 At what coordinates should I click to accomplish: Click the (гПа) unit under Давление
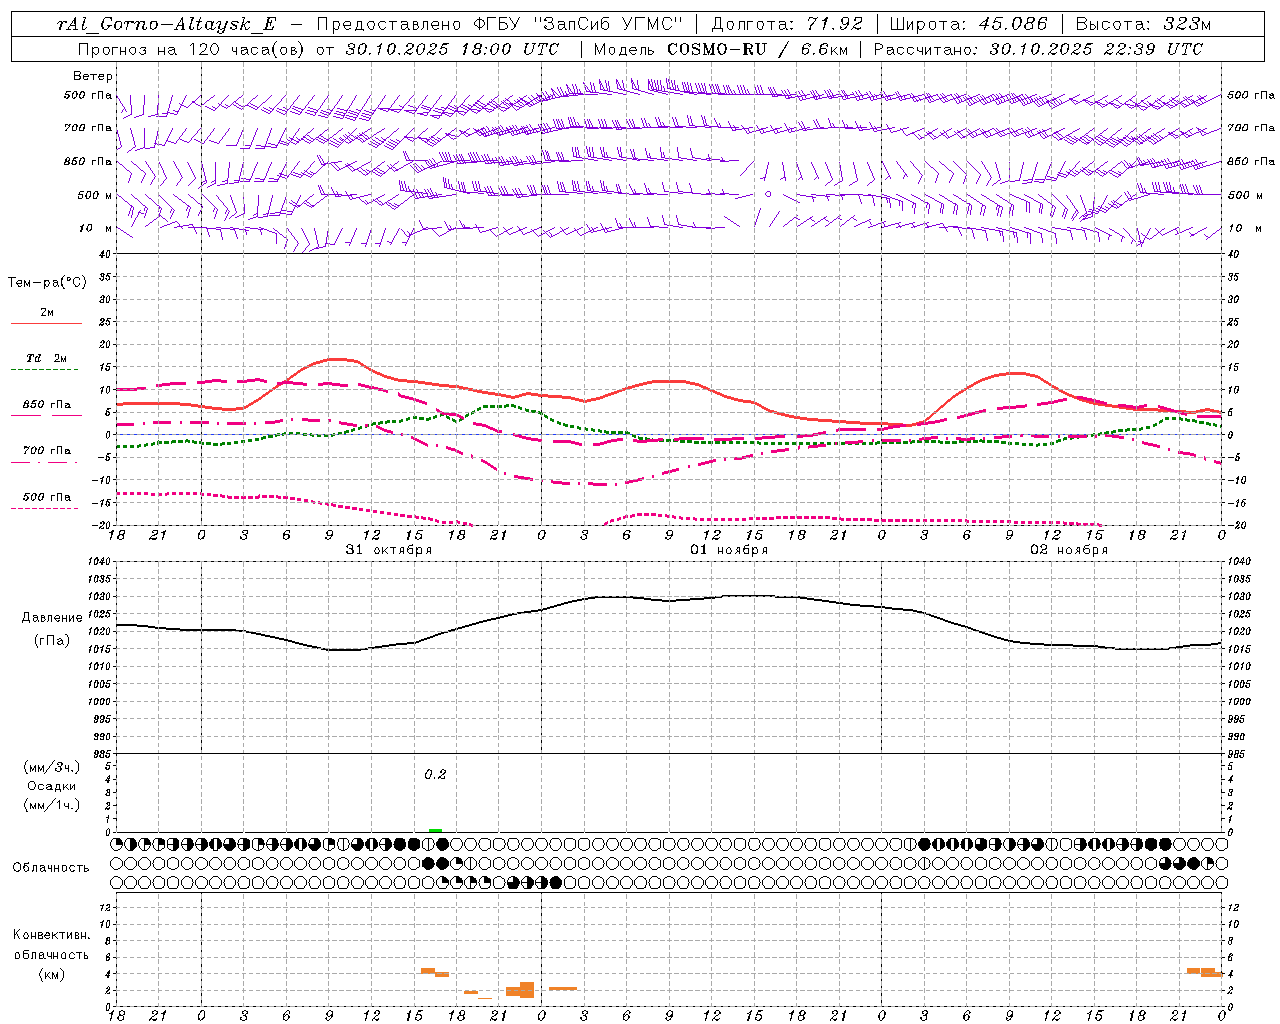click(x=52, y=641)
